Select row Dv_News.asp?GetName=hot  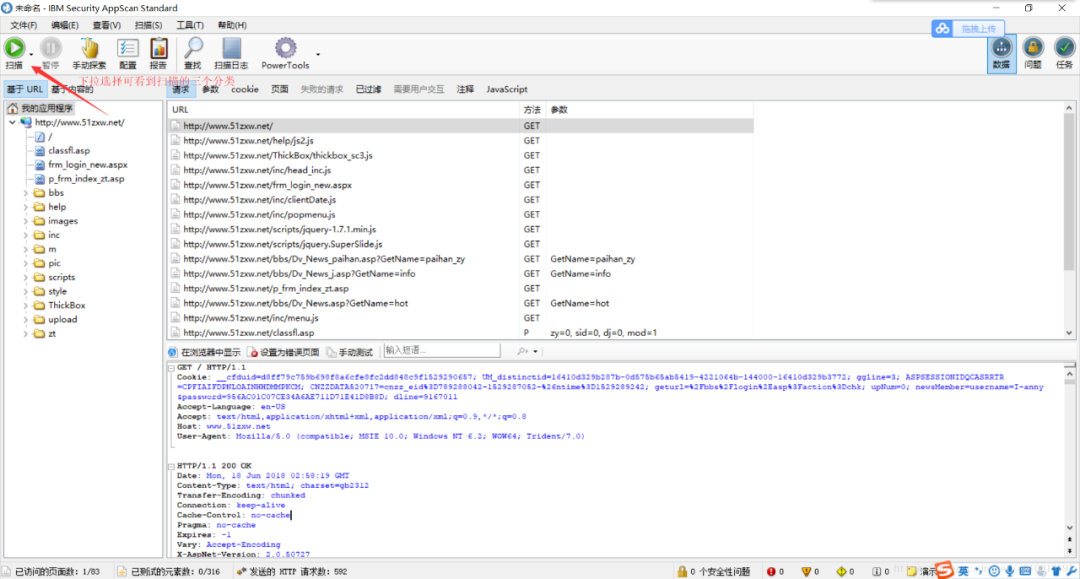point(460,304)
